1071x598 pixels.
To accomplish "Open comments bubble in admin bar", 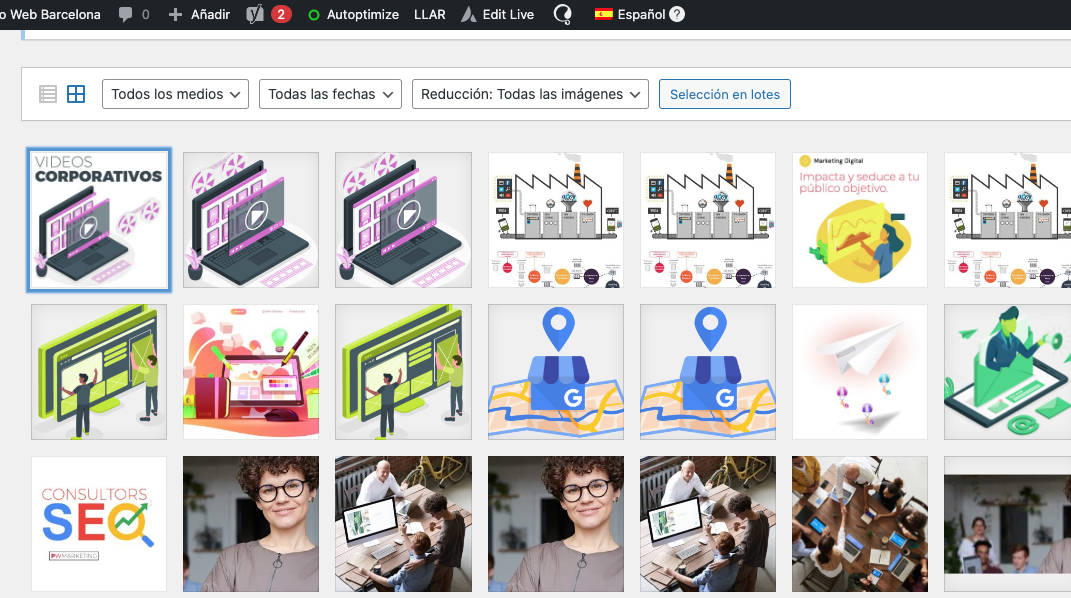I will pyautogui.click(x=126, y=14).
